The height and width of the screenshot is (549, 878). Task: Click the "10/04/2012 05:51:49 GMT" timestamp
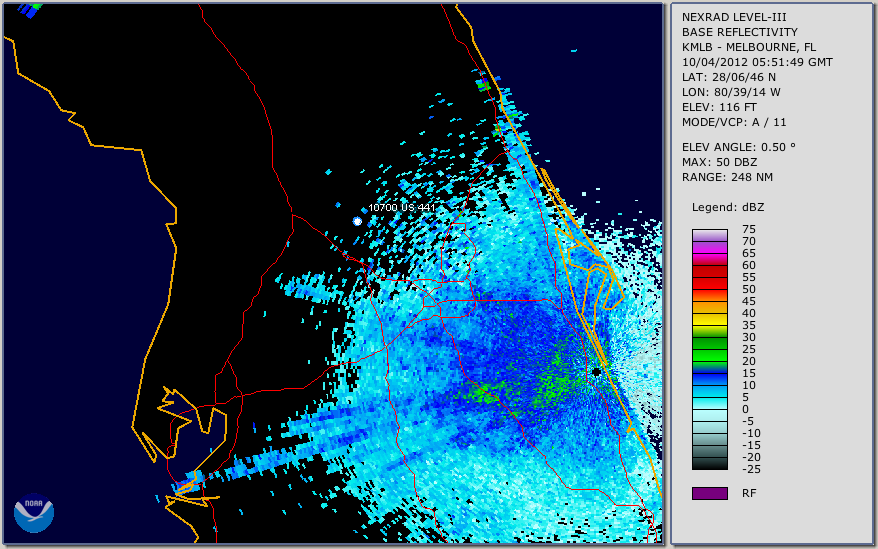(x=757, y=62)
